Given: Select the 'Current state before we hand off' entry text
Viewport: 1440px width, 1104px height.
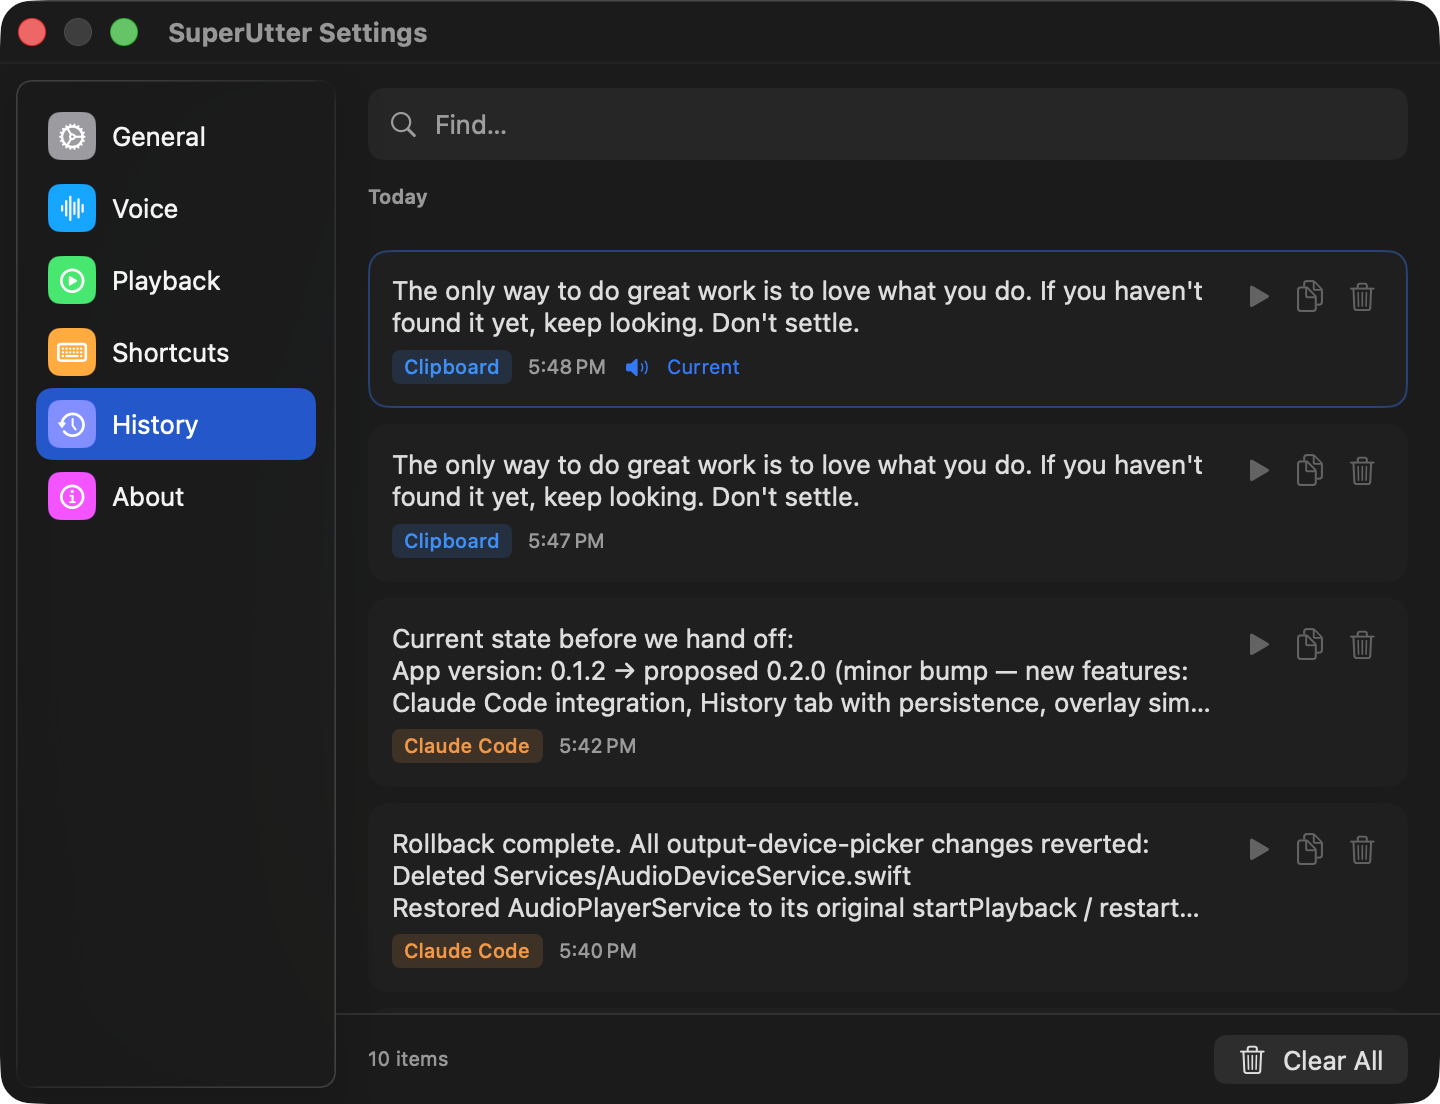Looking at the screenshot, I should [801, 671].
